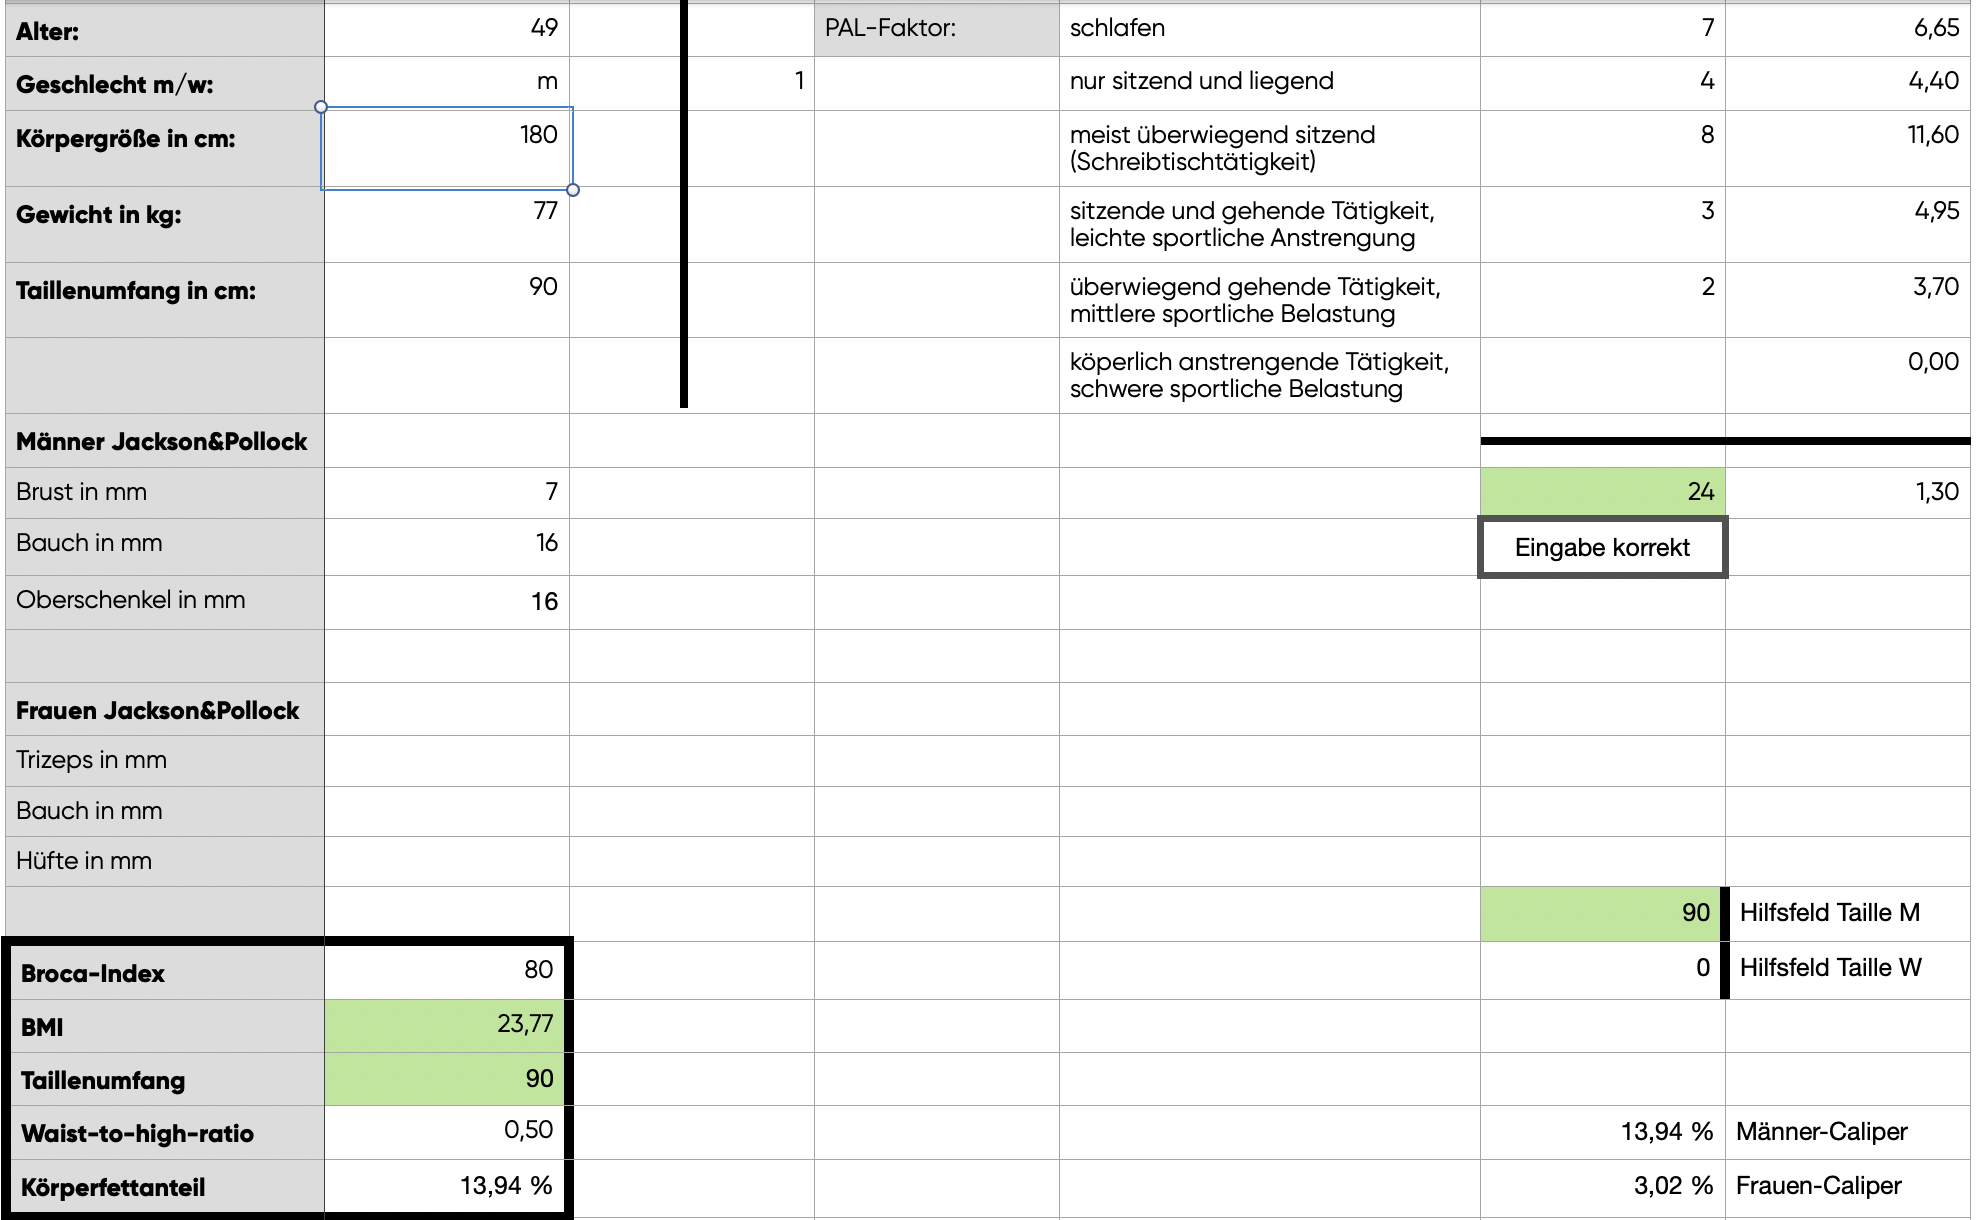The image size is (1976, 1220).
Task: Select the Gewicht value cell 77
Action: click(x=446, y=224)
